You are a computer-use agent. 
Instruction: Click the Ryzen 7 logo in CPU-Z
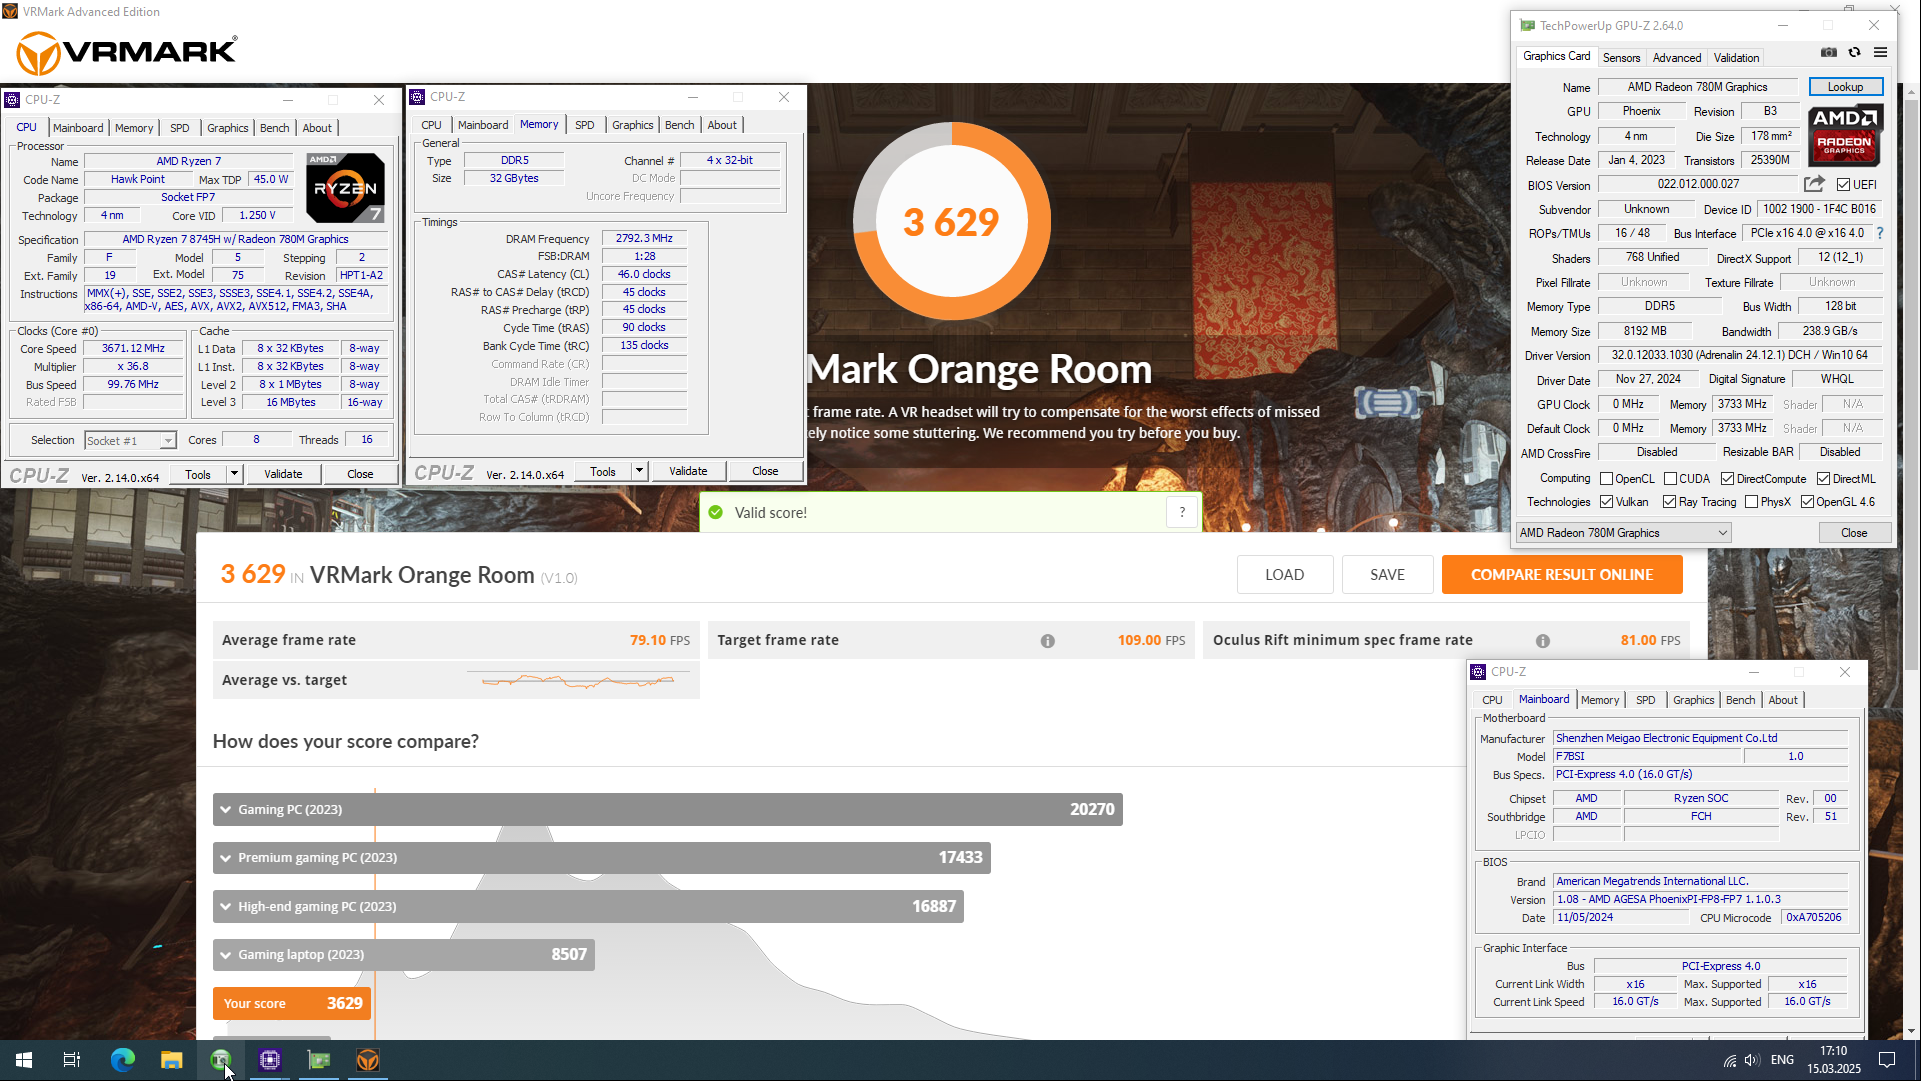coord(345,188)
